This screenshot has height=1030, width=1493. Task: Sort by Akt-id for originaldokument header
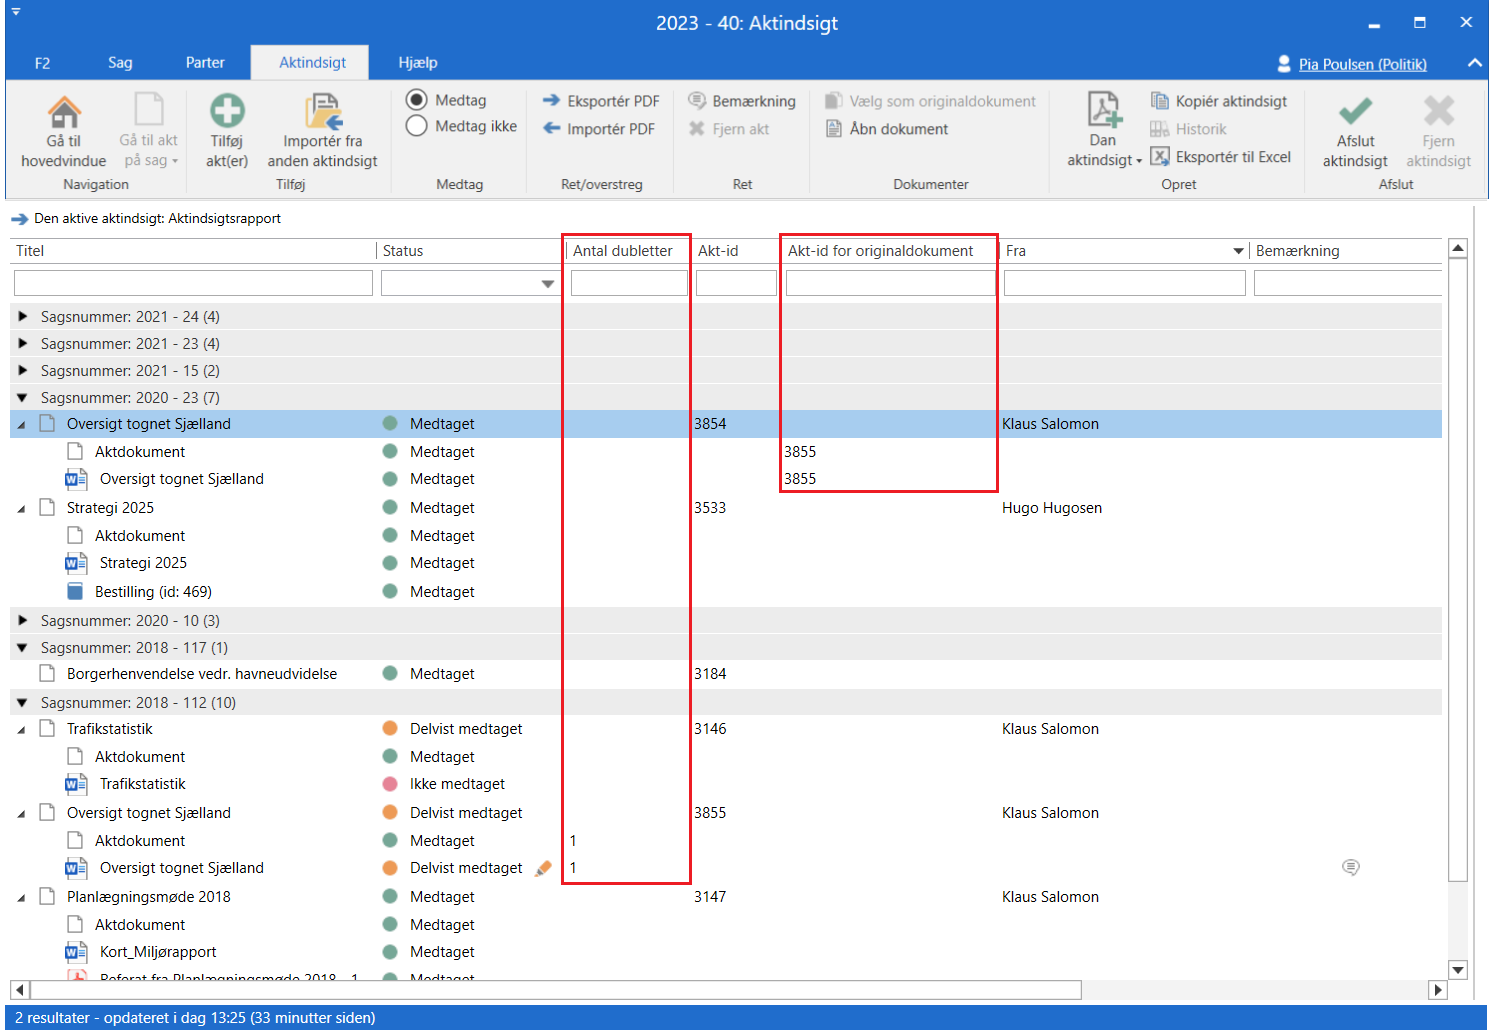[889, 251]
